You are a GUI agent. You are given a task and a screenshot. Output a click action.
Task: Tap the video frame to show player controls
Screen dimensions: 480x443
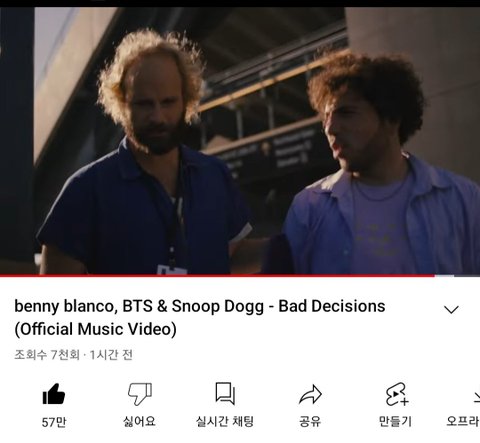coord(240,141)
